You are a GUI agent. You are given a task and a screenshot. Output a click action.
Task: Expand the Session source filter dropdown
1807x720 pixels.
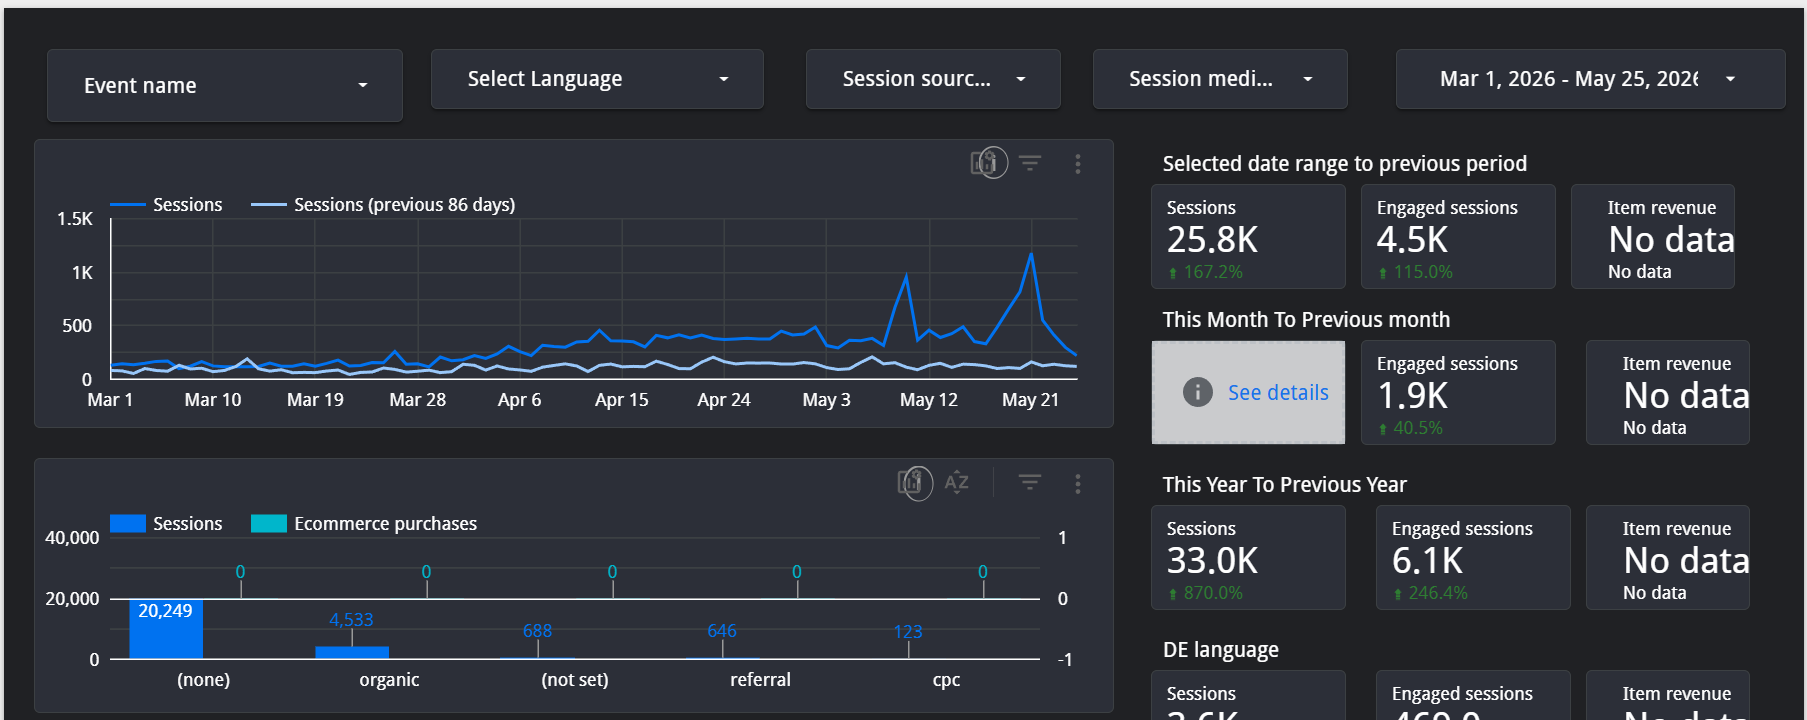click(933, 79)
